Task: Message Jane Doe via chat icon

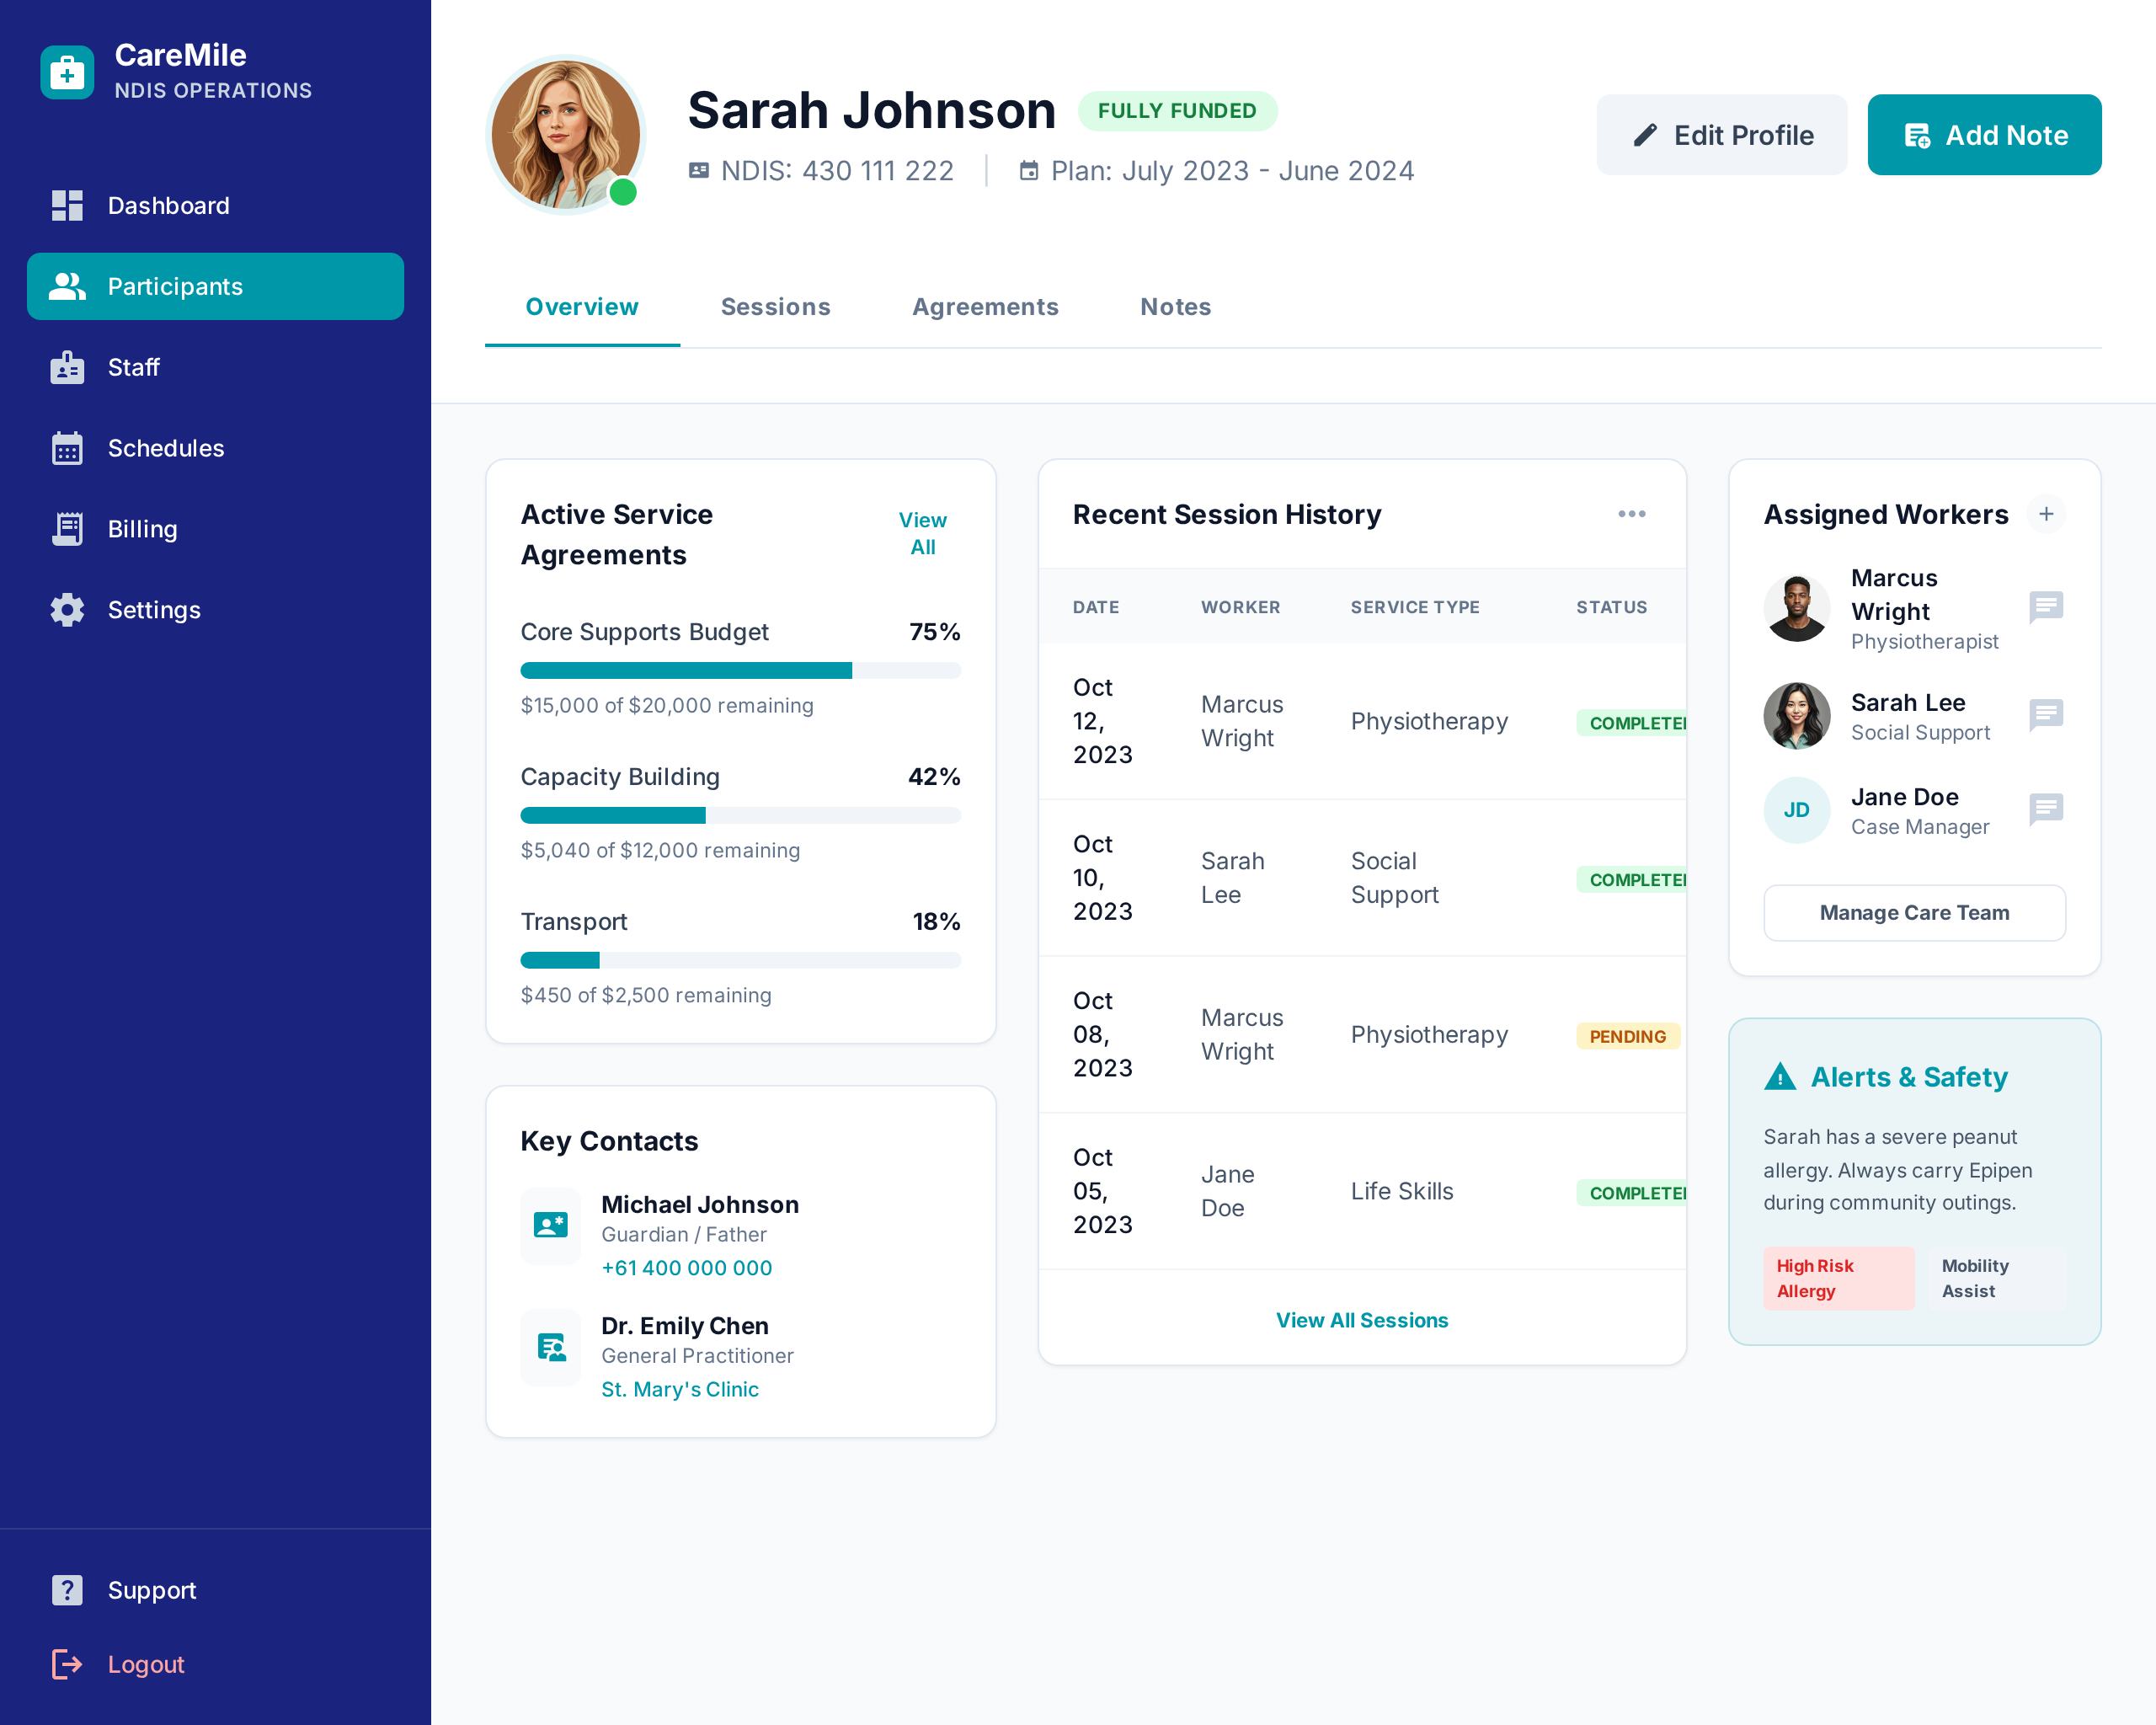Action: [2045, 809]
